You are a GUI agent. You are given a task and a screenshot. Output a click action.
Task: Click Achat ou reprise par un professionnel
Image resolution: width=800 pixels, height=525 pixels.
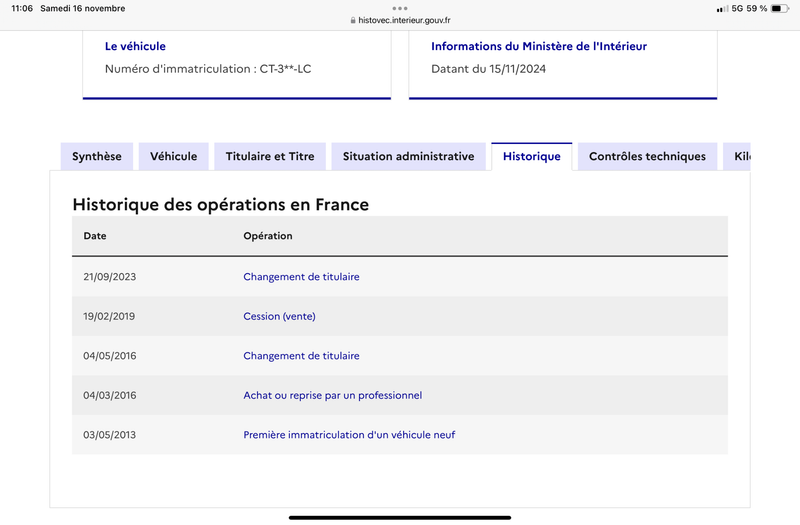click(x=333, y=395)
